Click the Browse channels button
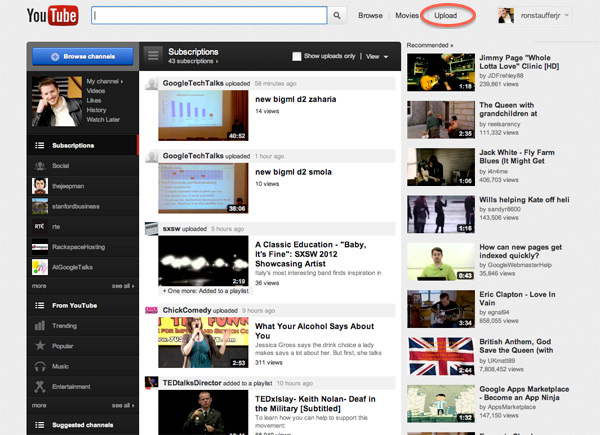This screenshot has height=435, width=600. tap(83, 57)
